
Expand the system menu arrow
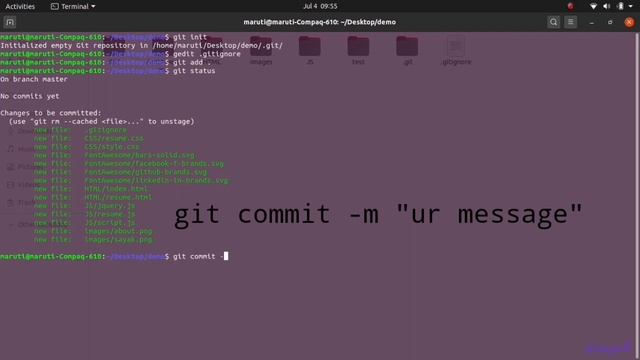631,6
